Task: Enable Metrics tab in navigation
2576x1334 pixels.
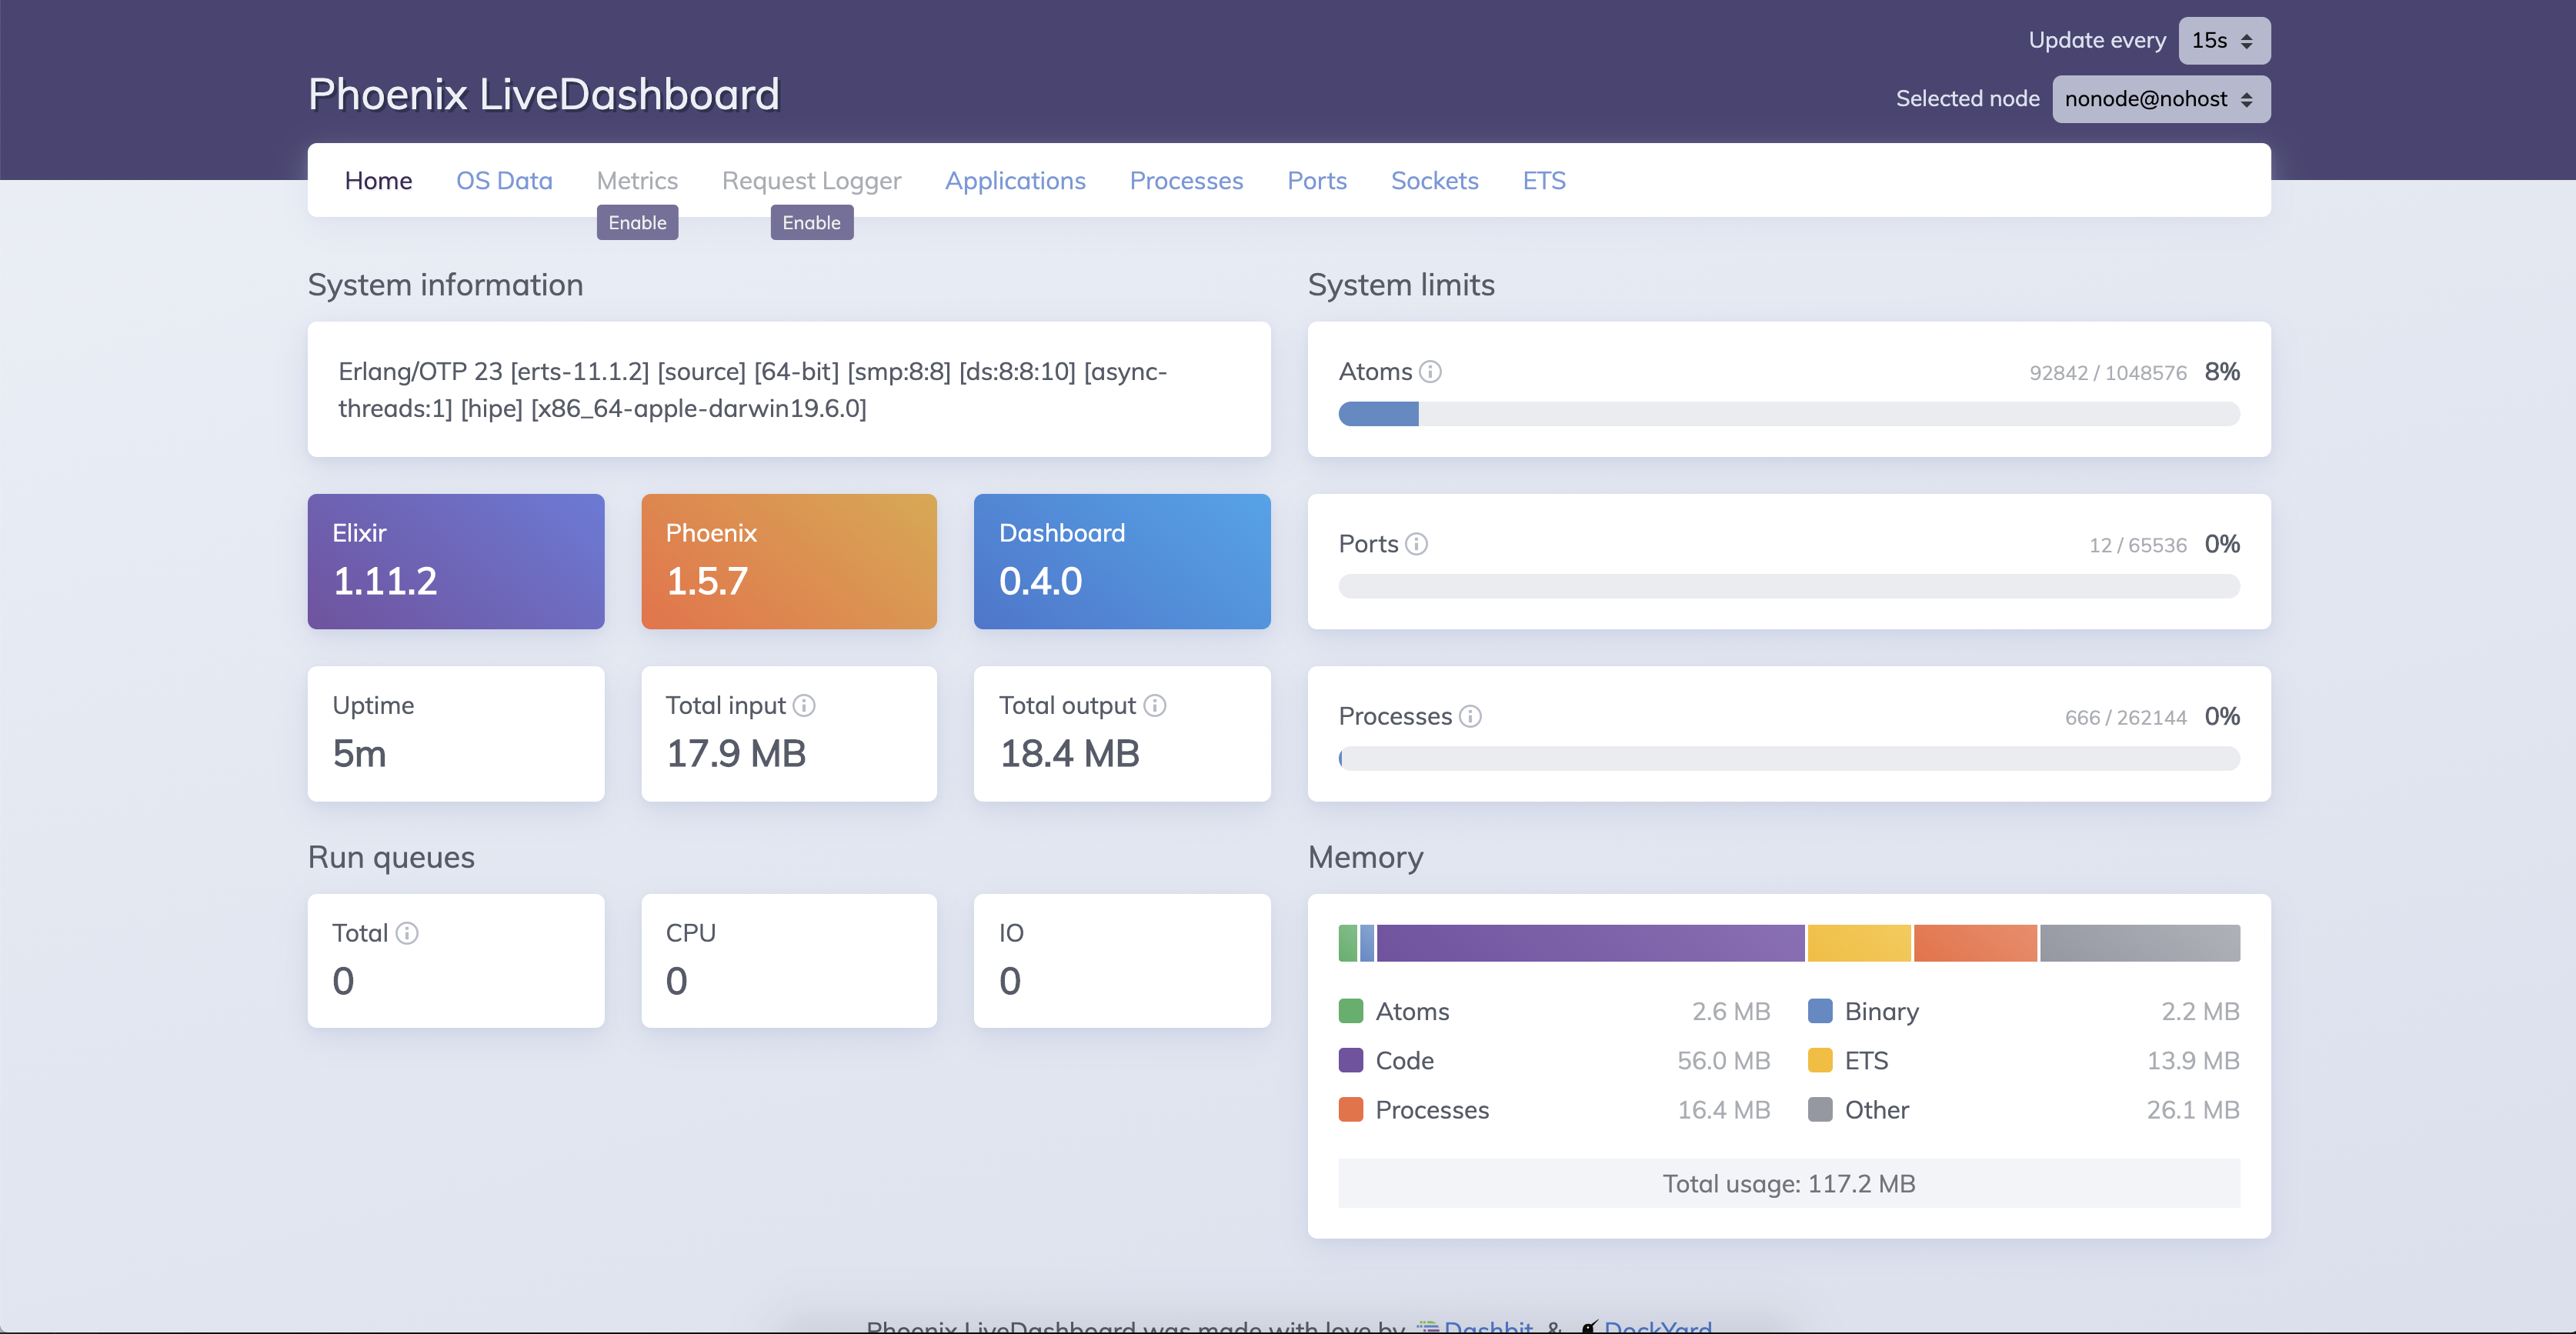Action: 638,222
